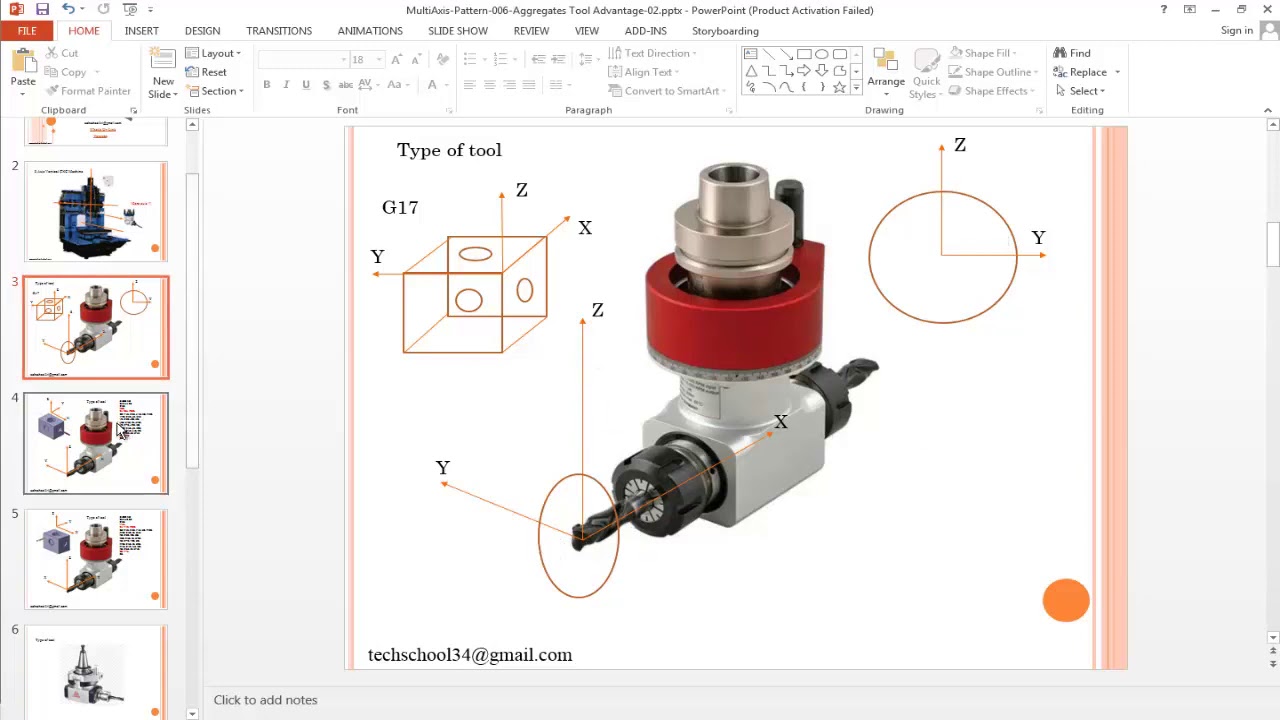1280x720 pixels.
Task: Switch to the ANIMATIONS tab
Action: coord(370,31)
